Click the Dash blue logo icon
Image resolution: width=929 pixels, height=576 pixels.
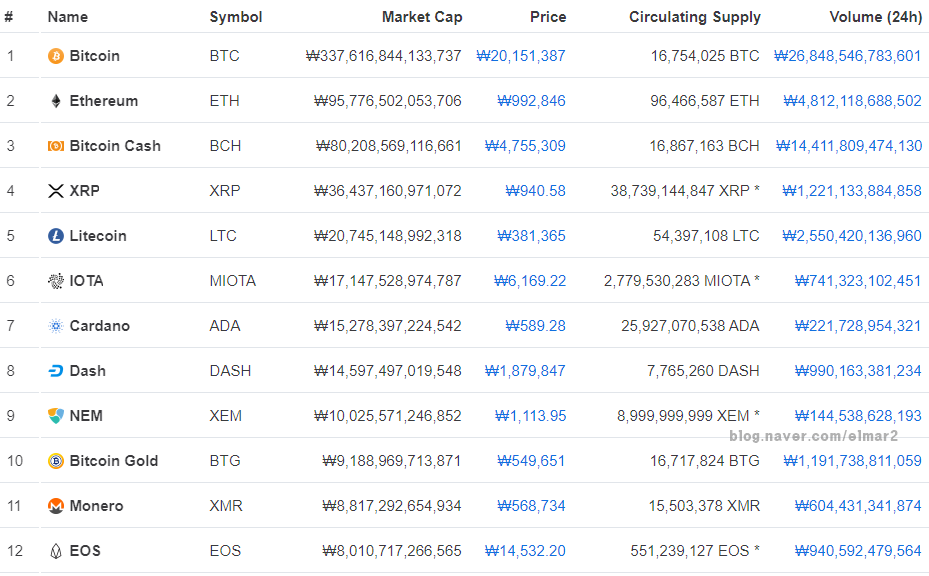point(56,372)
